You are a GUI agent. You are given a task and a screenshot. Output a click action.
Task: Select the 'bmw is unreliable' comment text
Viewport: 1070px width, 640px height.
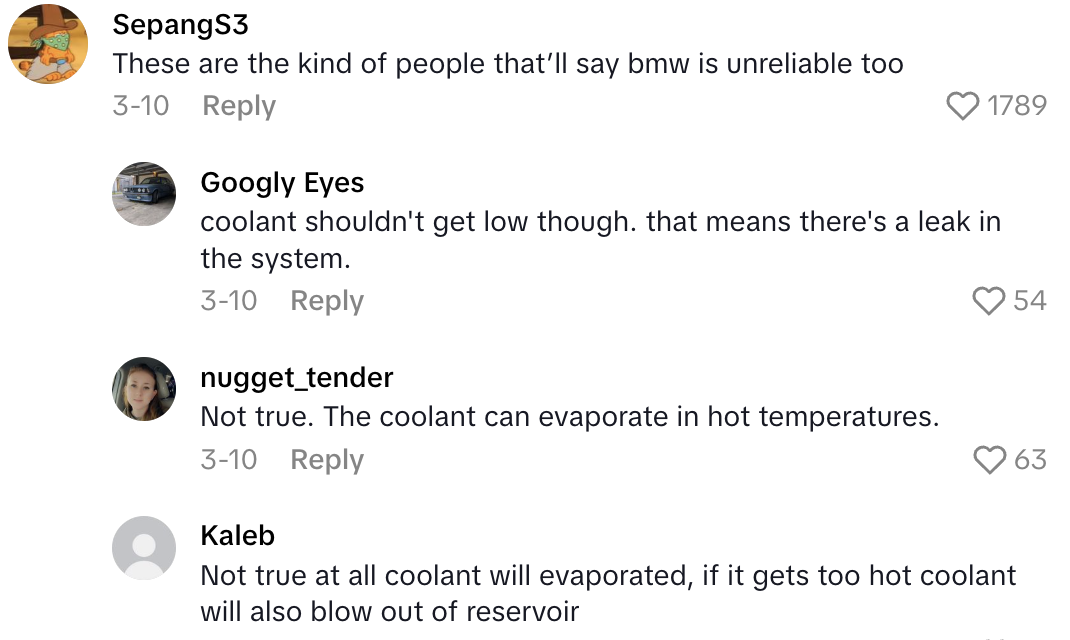tap(508, 65)
